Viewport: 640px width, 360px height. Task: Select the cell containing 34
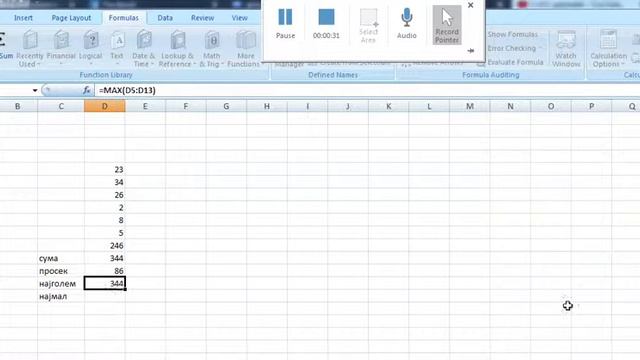click(105, 182)
